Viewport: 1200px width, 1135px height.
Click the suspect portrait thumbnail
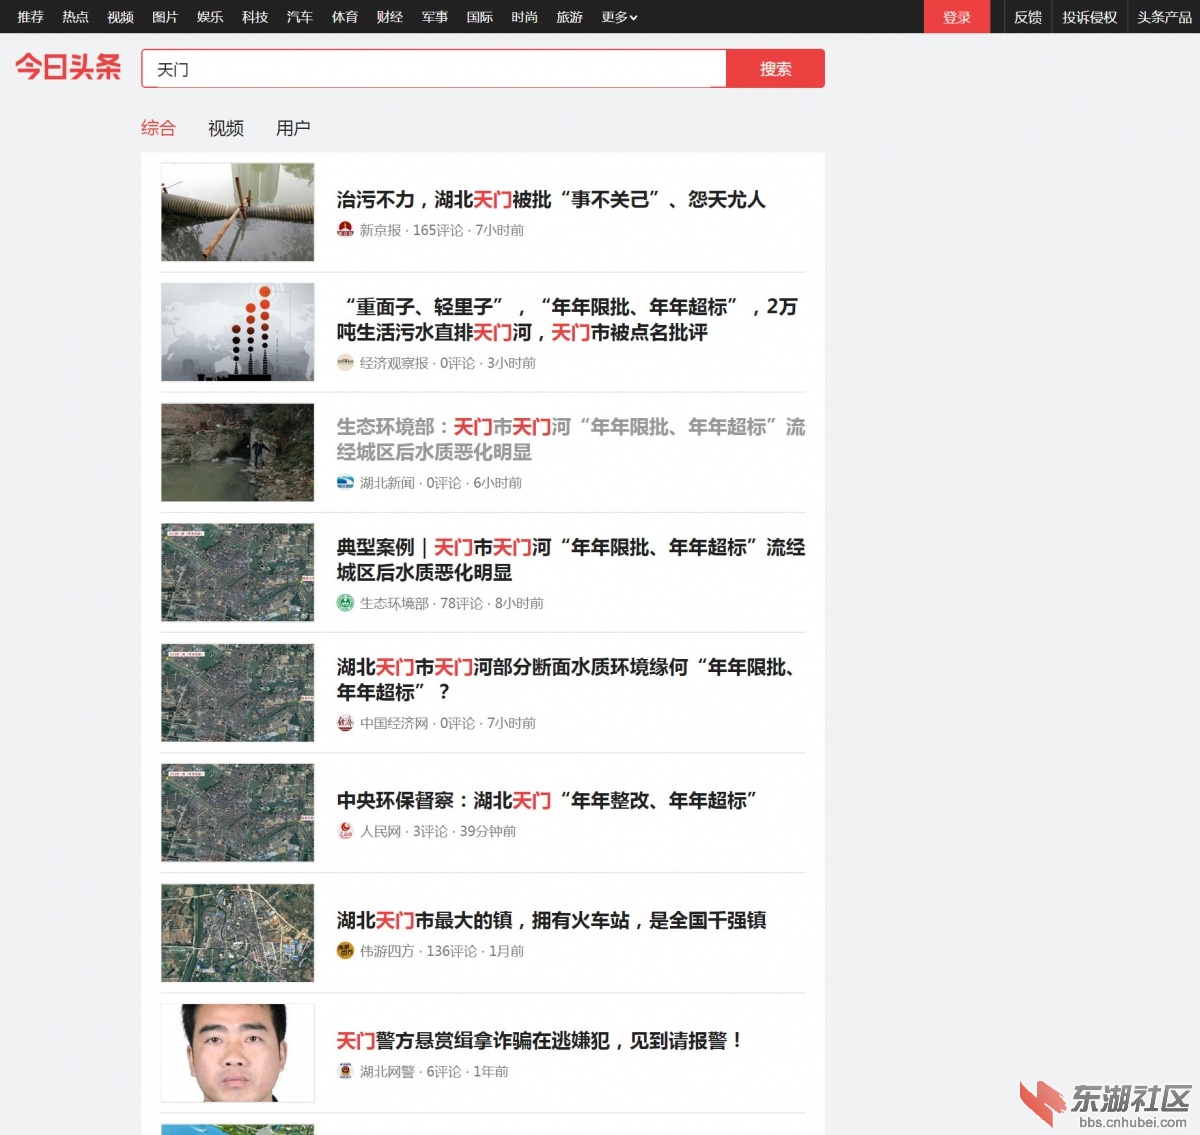coord(238,1052)
